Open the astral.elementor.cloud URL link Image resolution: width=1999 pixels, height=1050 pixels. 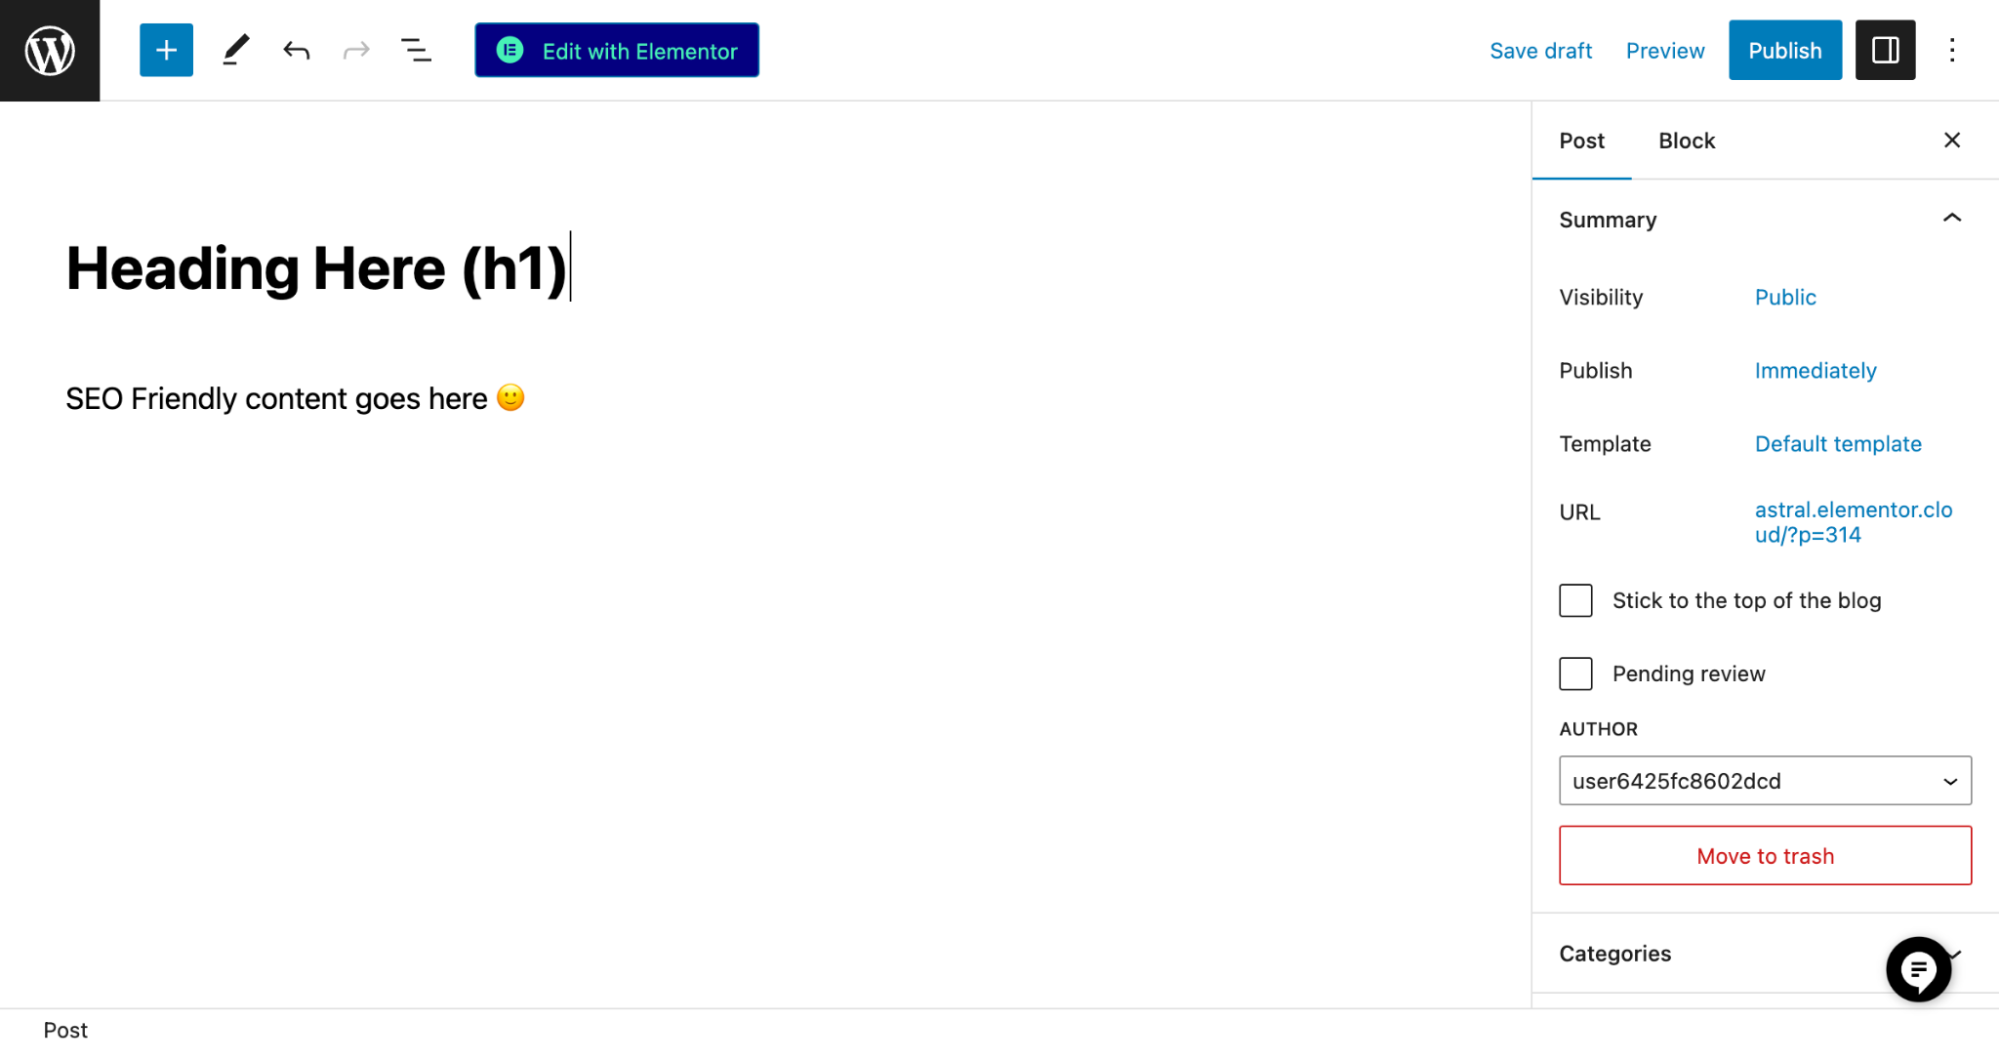1853,522
